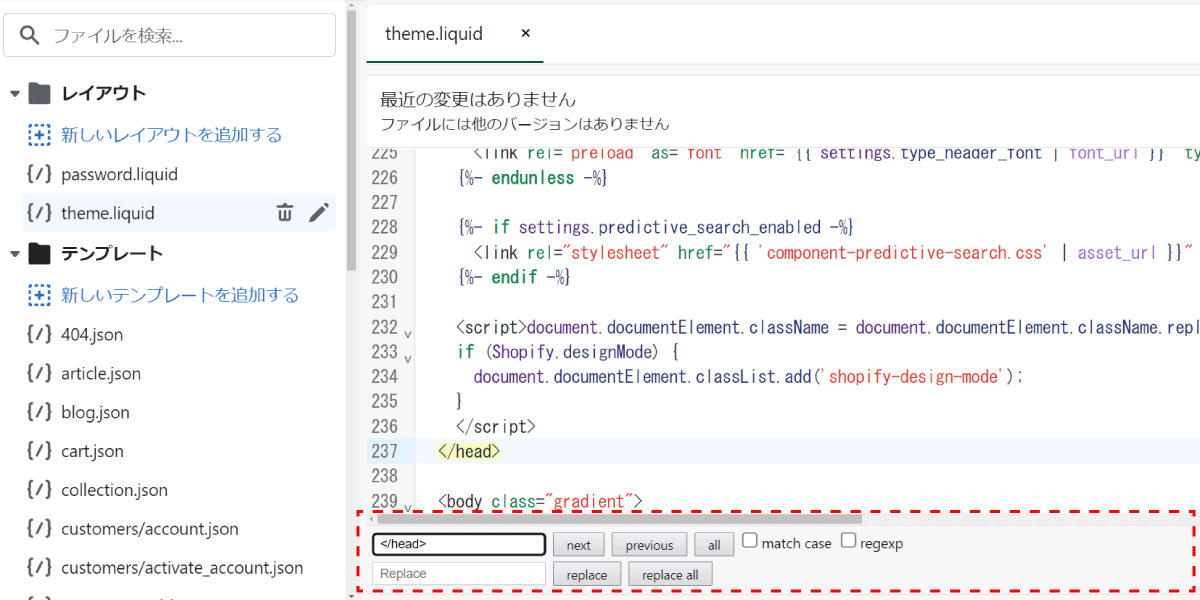Click the レイアウト folder icon

coord(39,93)
